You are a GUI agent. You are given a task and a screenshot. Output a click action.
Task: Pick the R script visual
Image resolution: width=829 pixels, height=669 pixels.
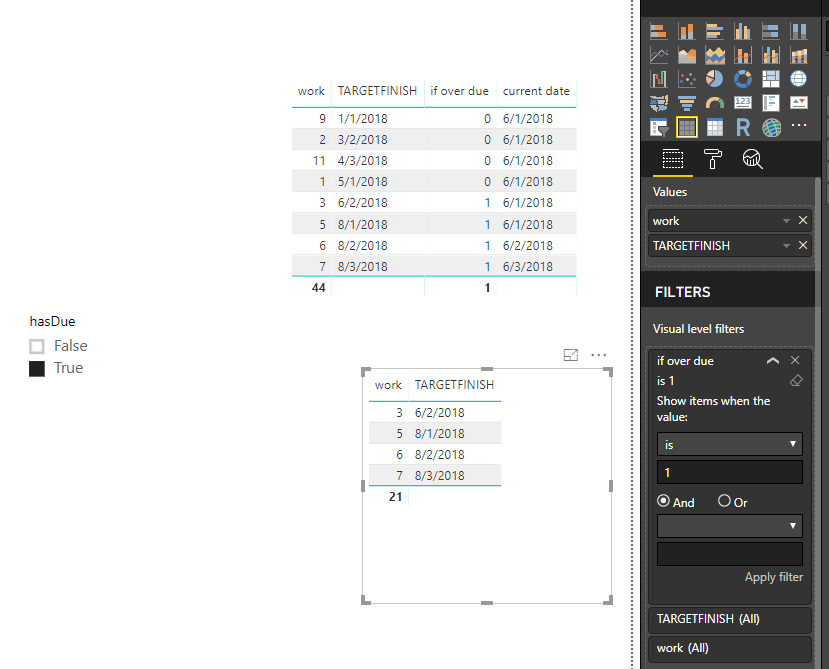point(742,127)
